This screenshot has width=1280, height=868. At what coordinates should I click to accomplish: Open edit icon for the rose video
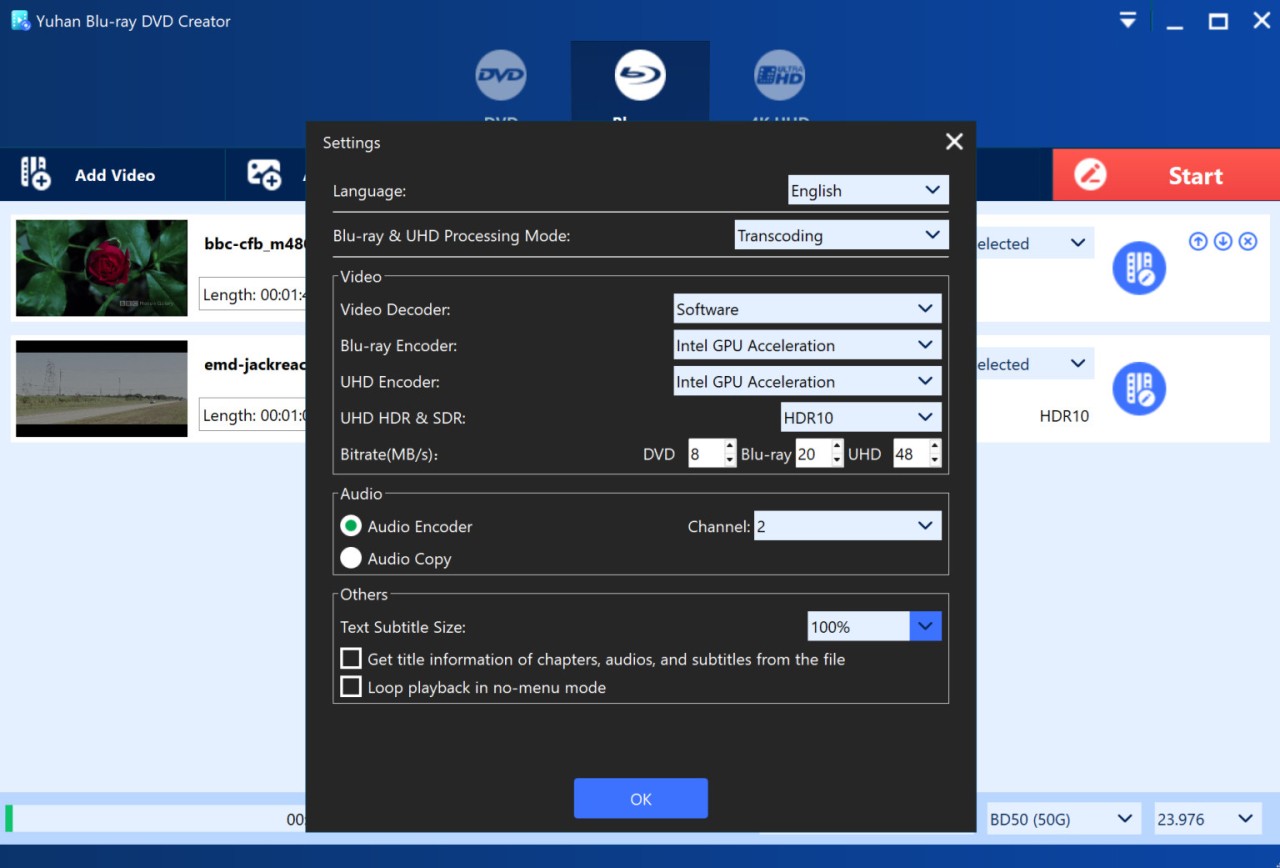click(1139, 268)
